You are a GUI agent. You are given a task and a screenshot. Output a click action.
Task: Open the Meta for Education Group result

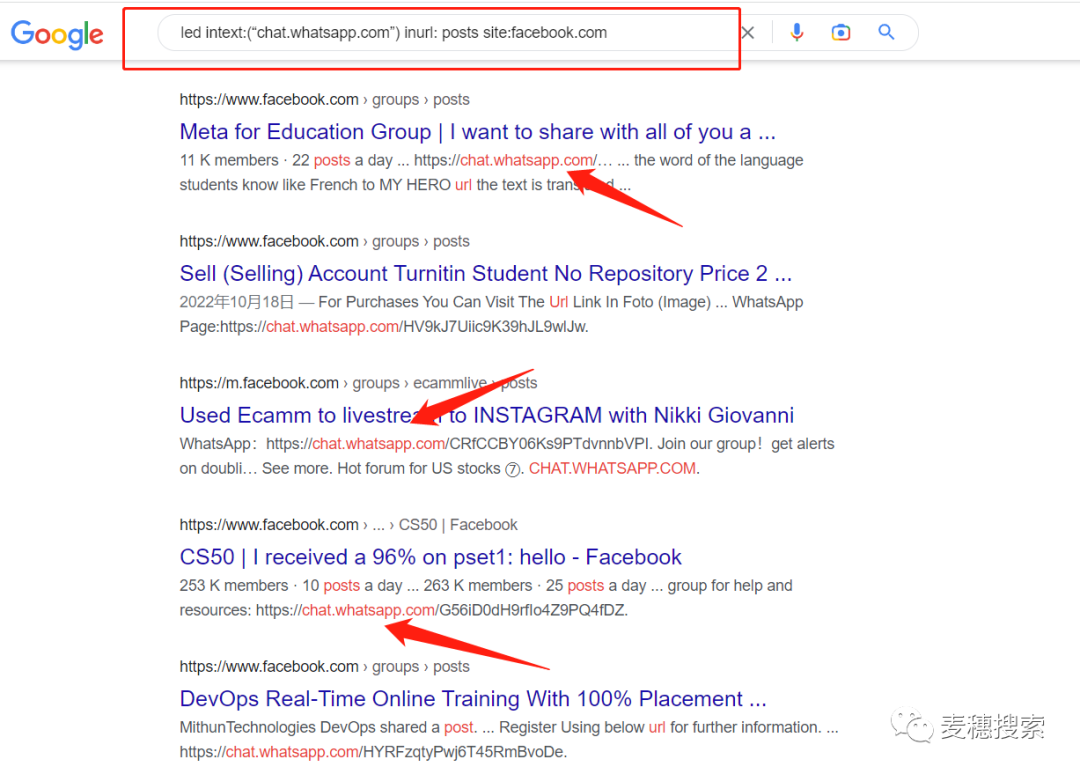(477, 132)
